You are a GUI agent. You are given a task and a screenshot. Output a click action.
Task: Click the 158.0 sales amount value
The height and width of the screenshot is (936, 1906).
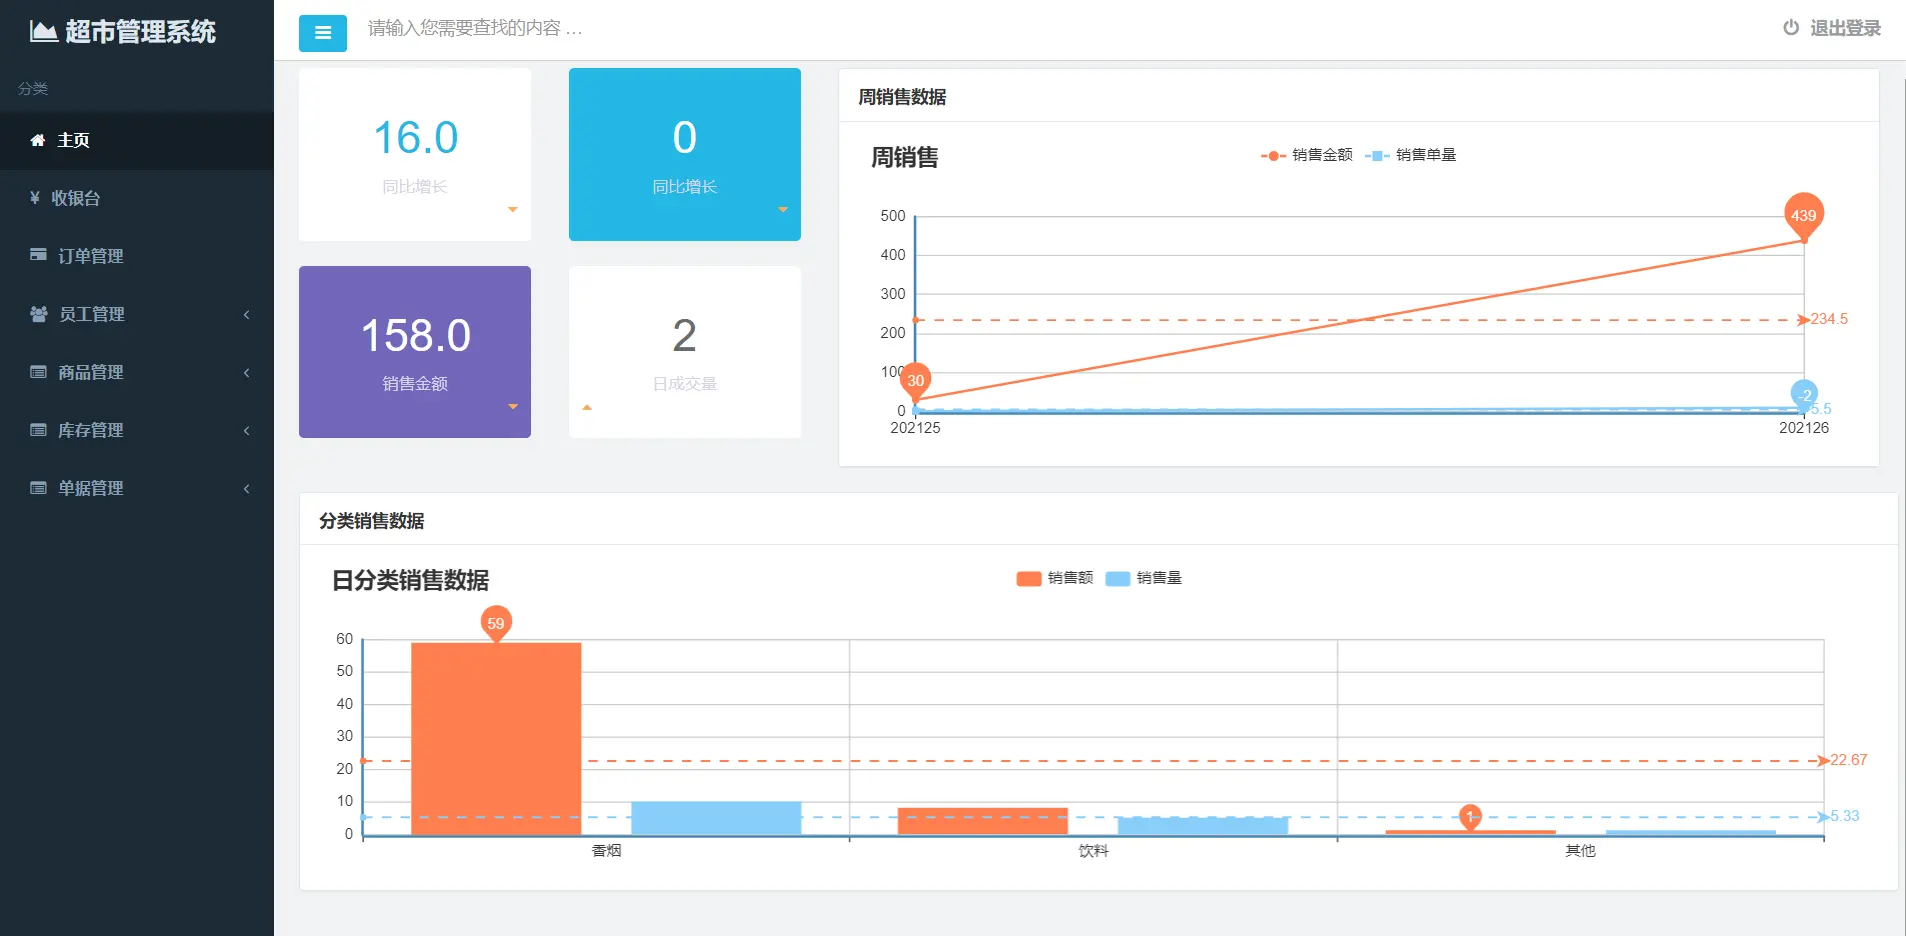click(x=415, y=336)
